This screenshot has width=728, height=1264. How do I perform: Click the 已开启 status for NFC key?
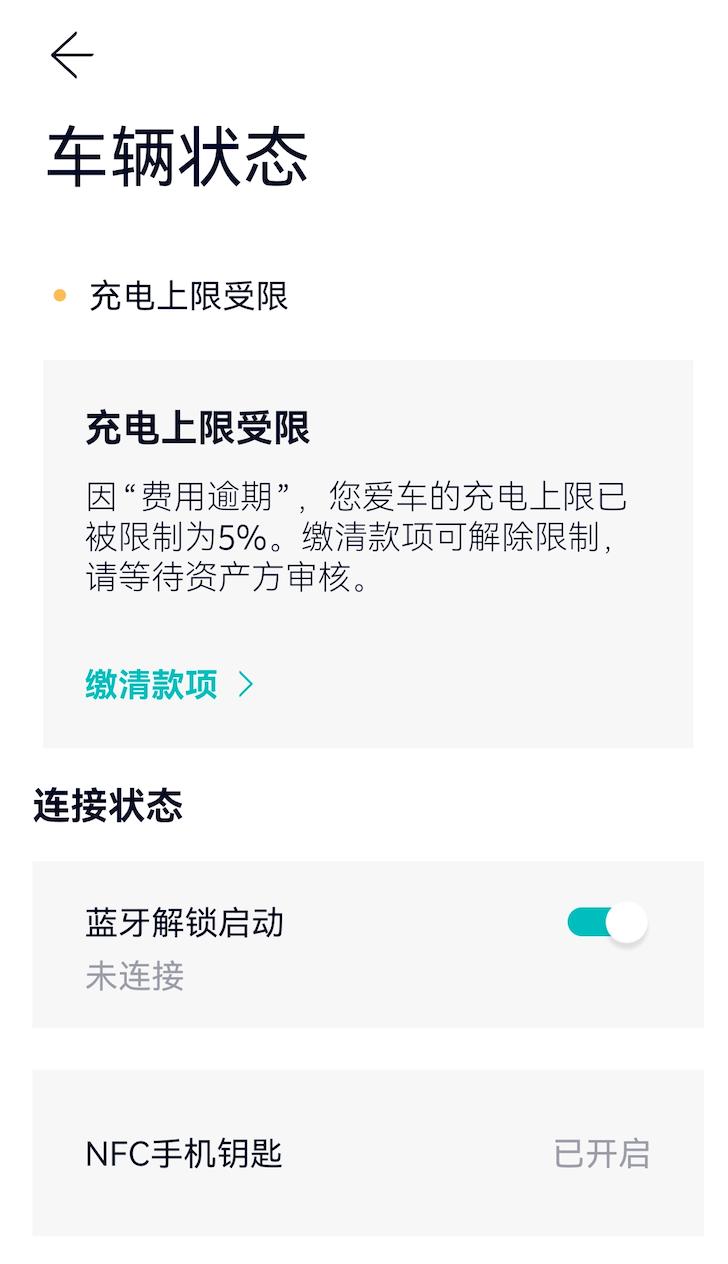(x=601, y=1153)
